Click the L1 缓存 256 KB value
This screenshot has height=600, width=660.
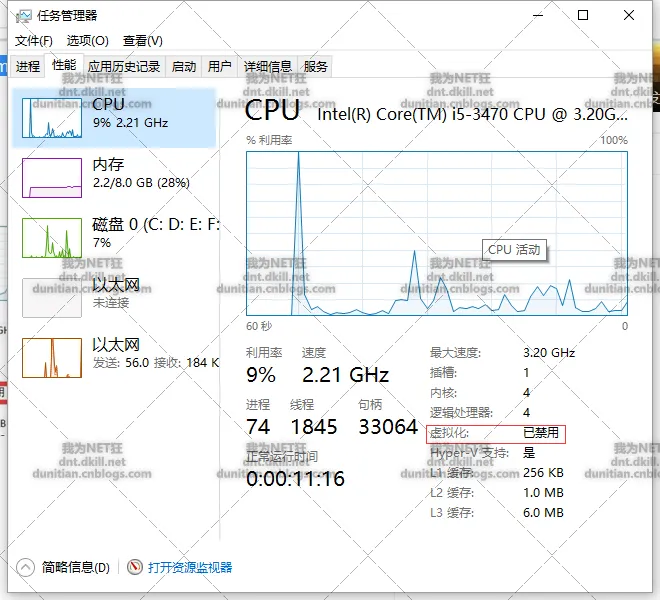pyautogui.click(x=543, y=472)
